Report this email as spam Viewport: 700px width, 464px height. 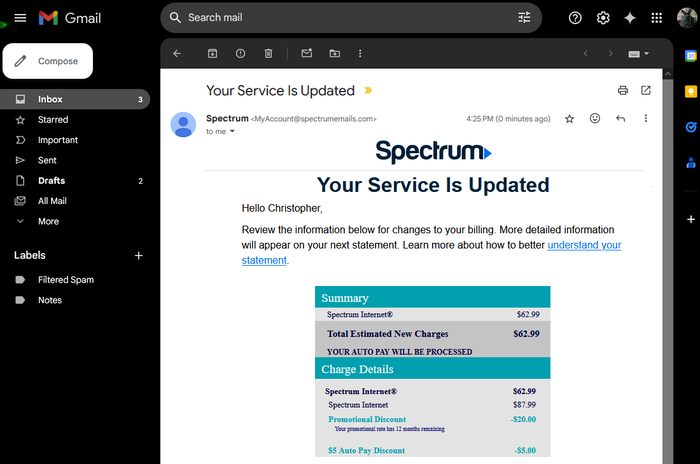(240, 54)
